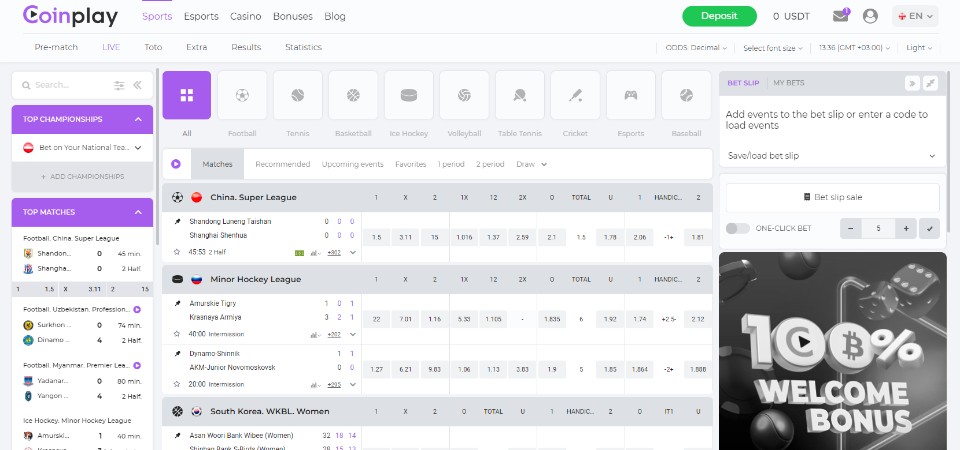Open the Draw filter dropdown
The width and height of the screenshot is (960, 450).
pos(531,164)
